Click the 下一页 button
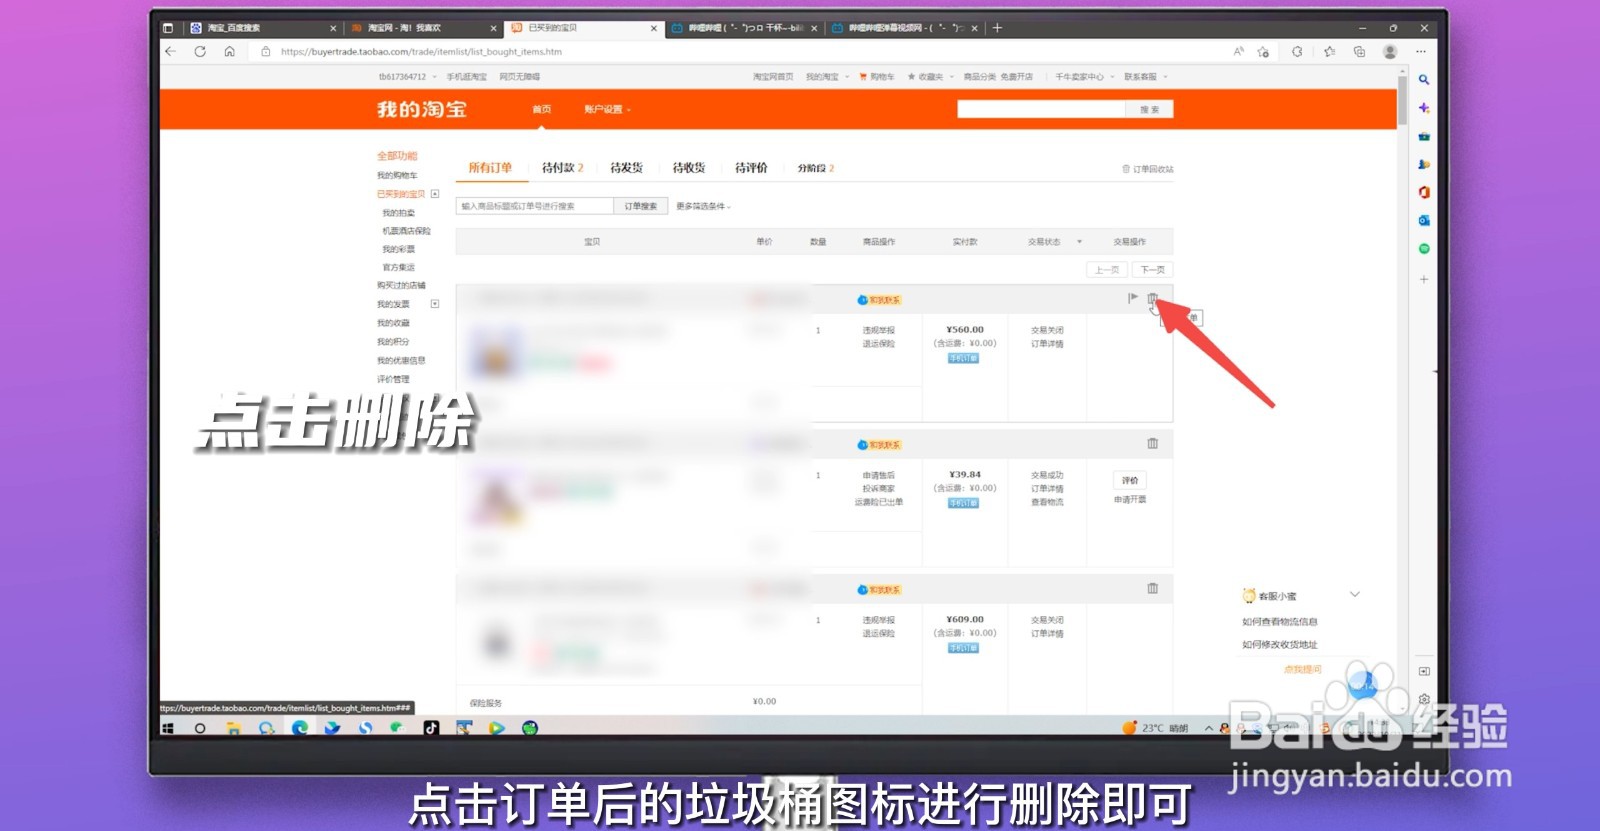The width and height of the screenshot is (1600, 831). [1152, 270]
